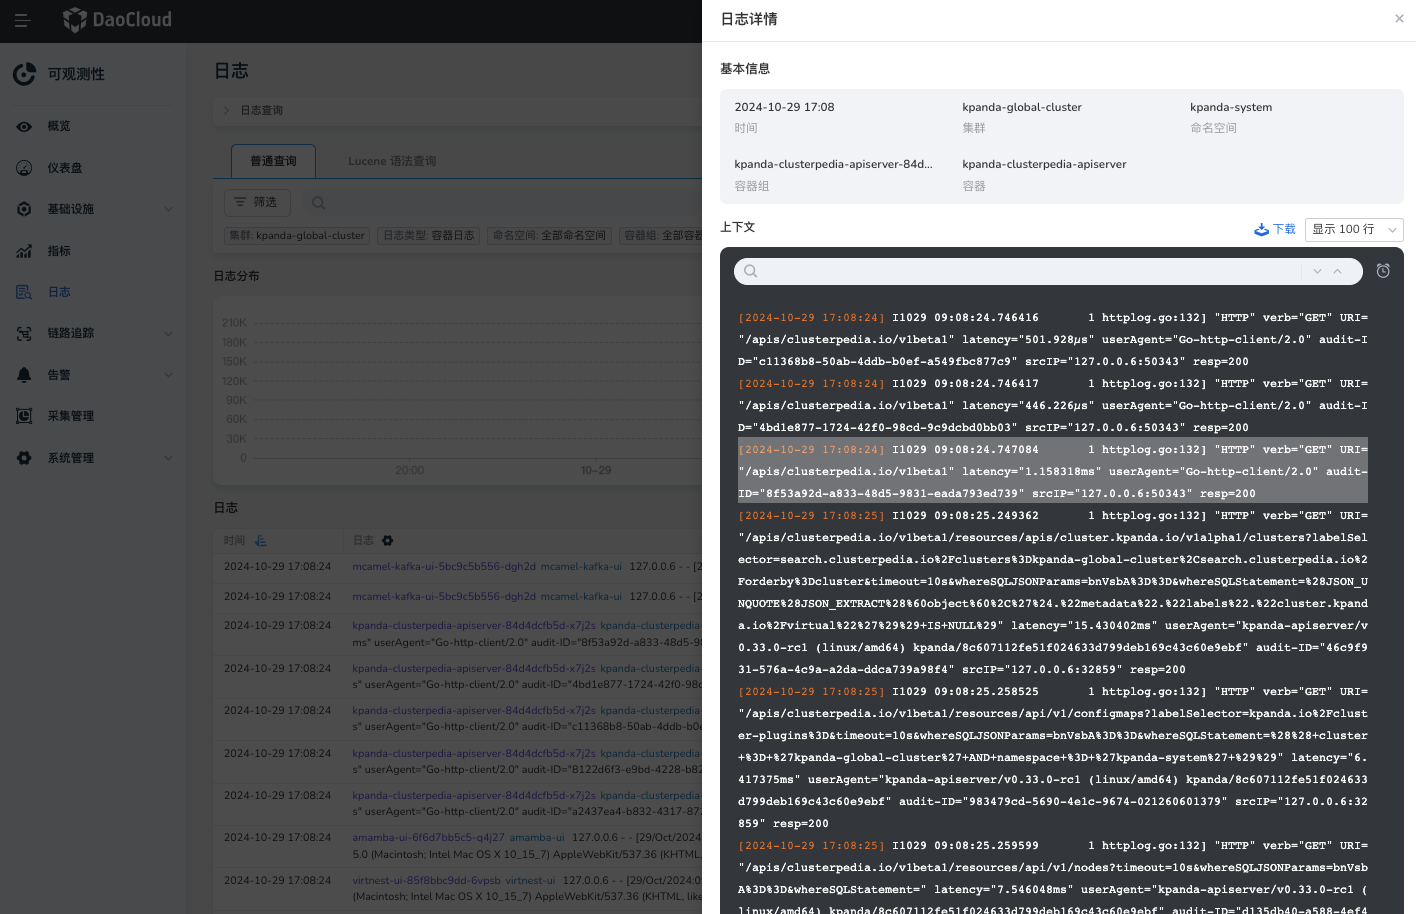Click the 筛选 filter button
The image size is (1416, 914).
click(257, 202)
